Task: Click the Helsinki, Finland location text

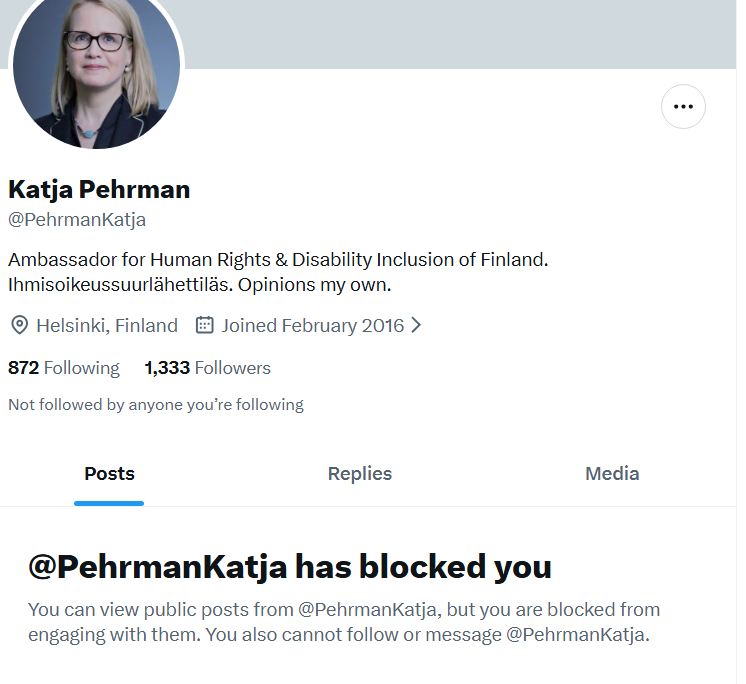Action: (107, 325)
